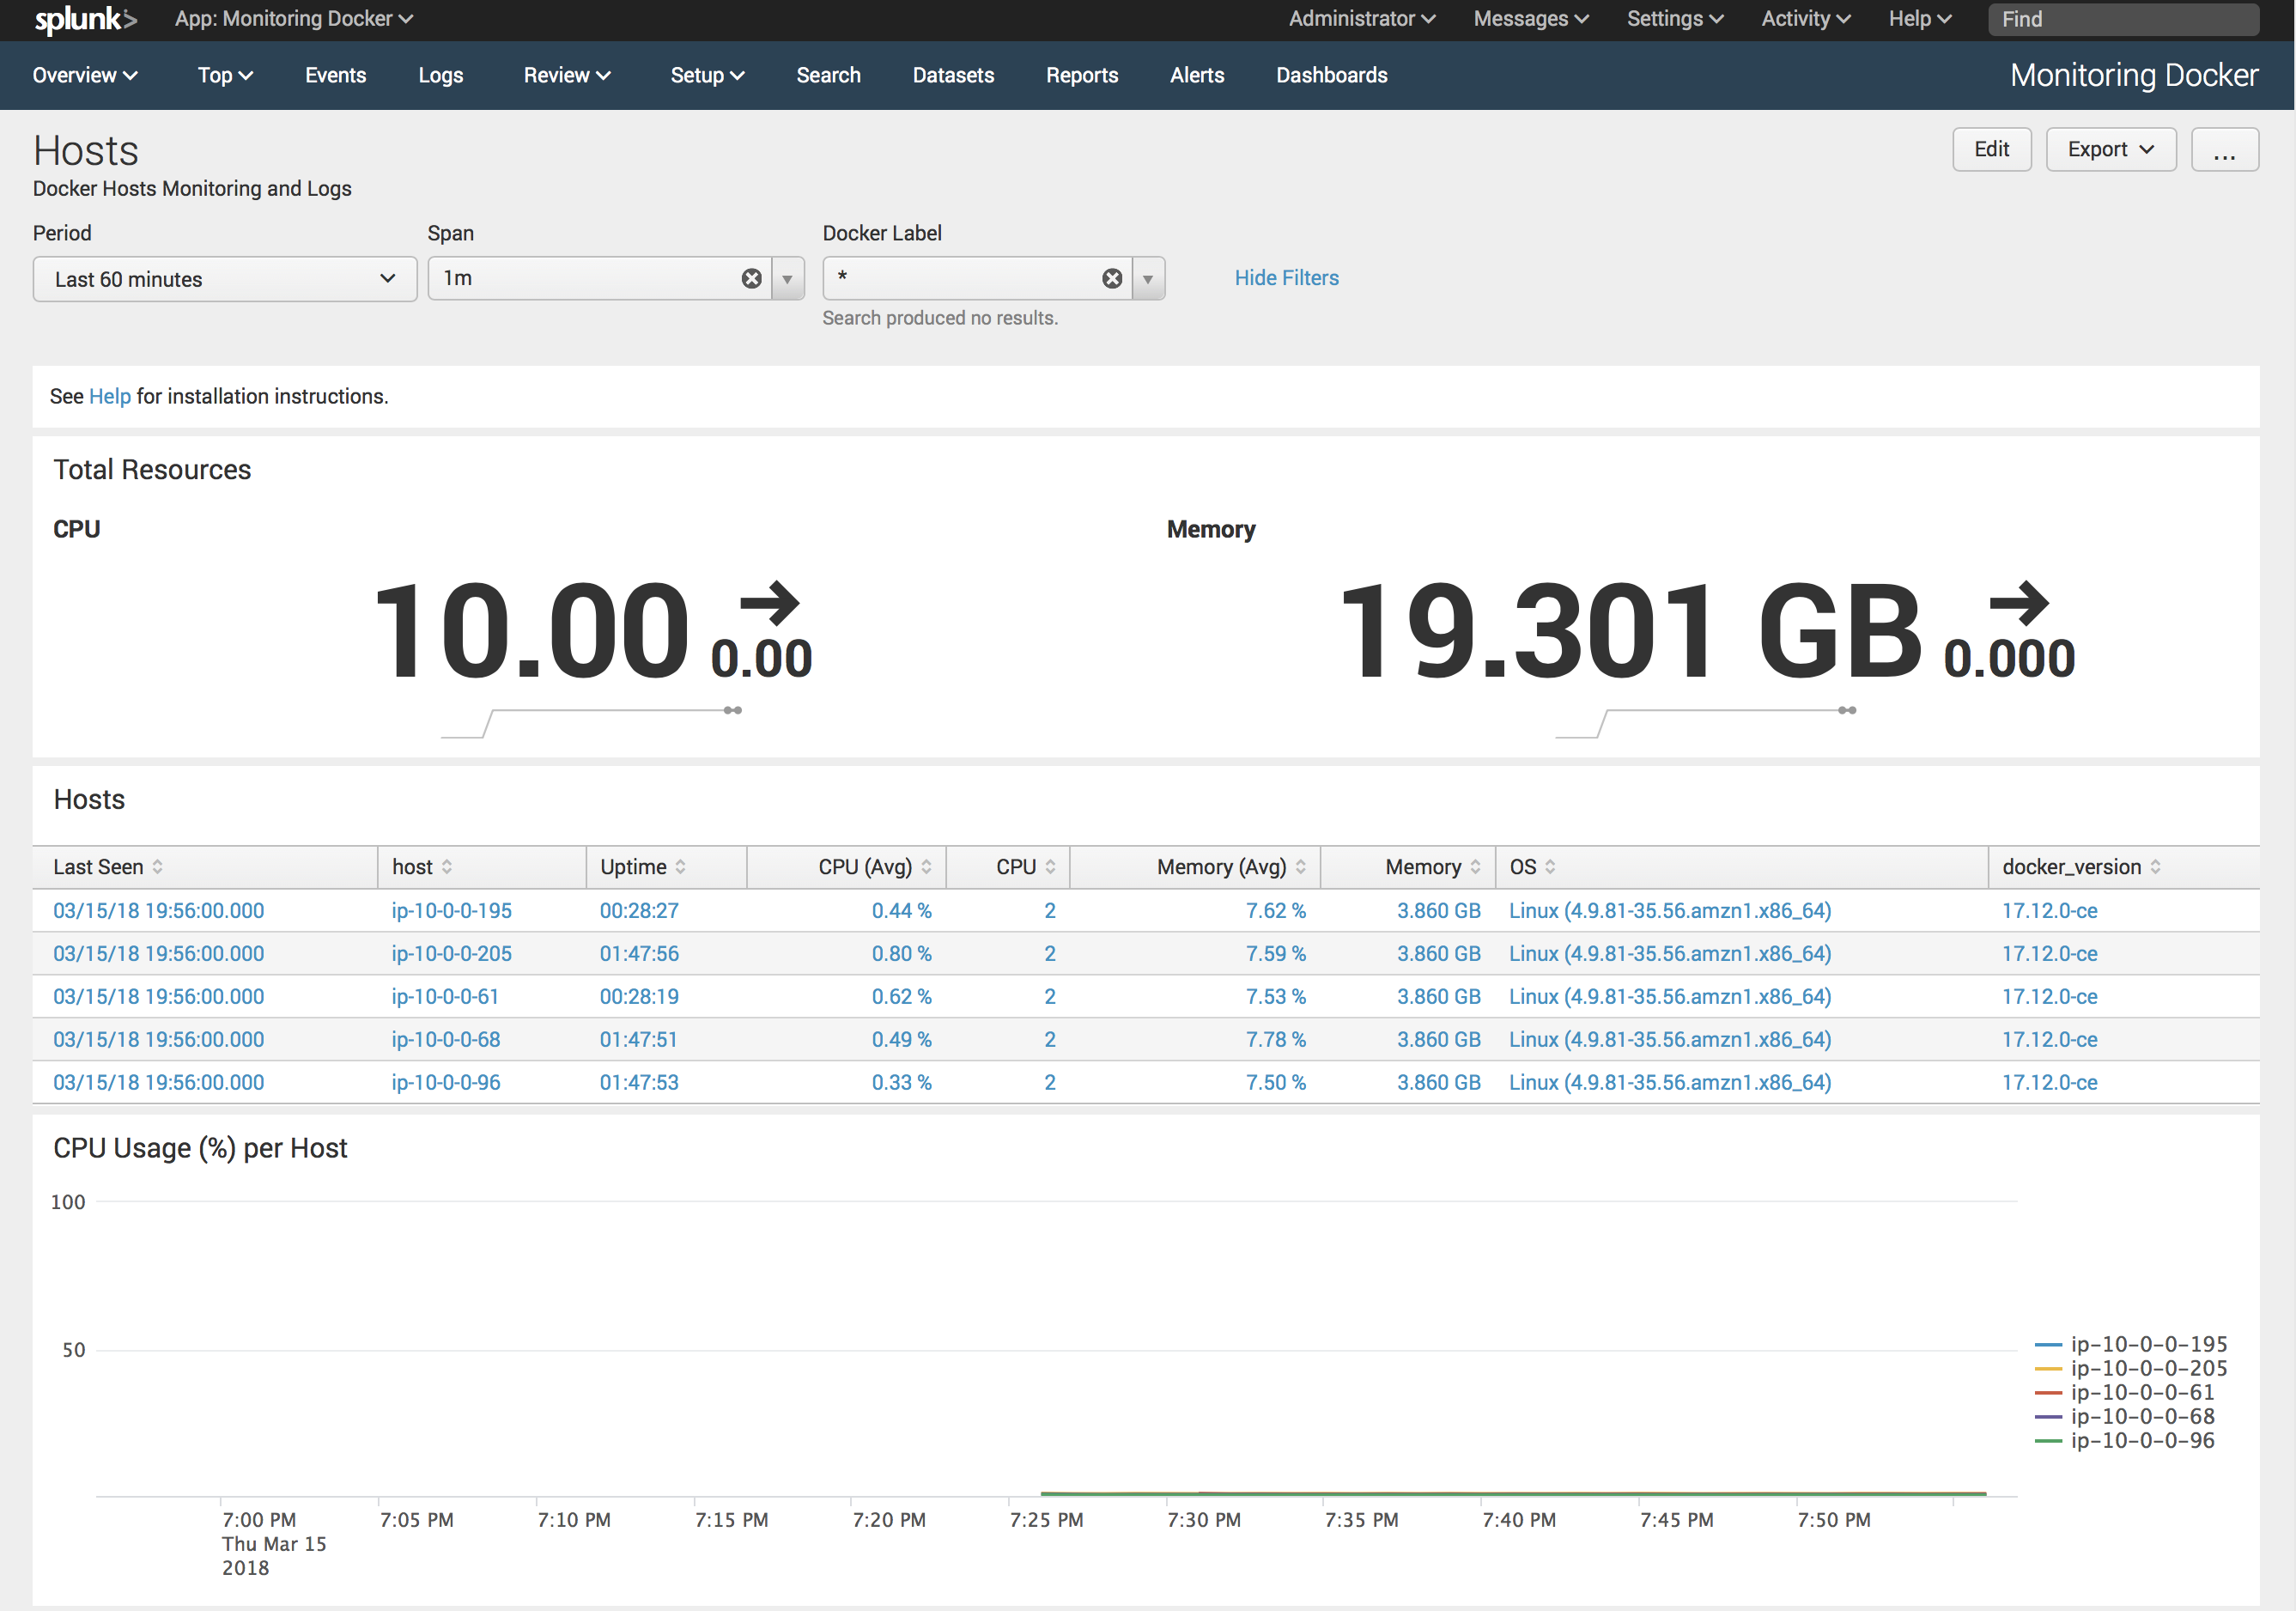Open host ip-10-0-0-195 row link

451,911
